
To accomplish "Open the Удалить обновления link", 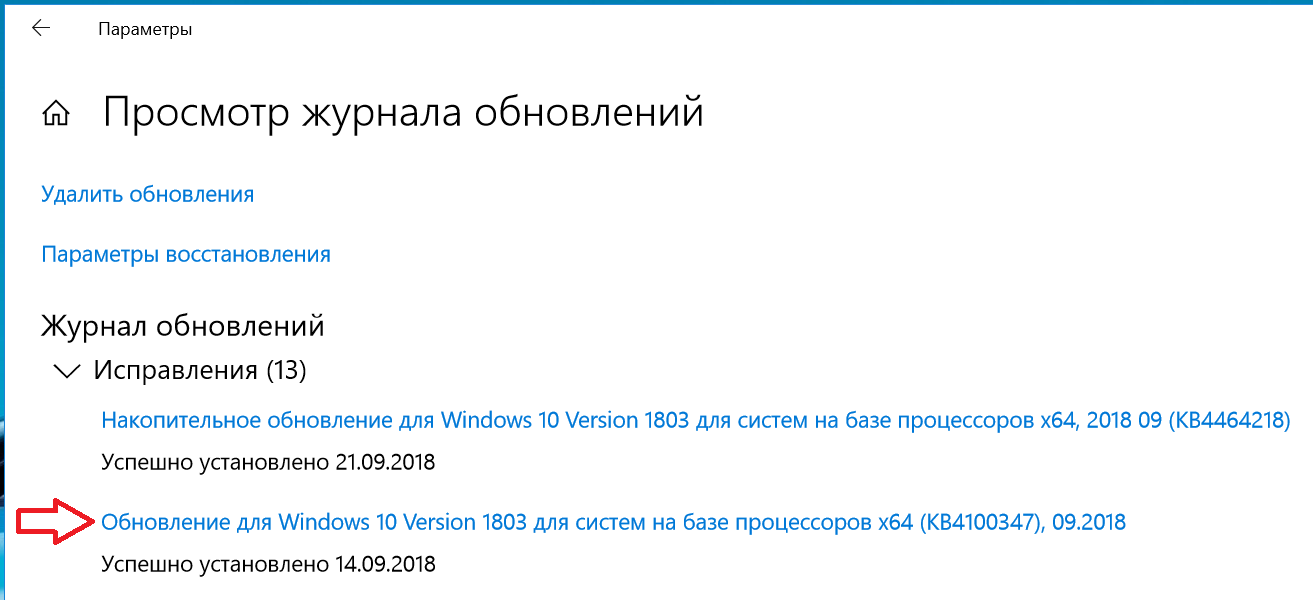I will [x=147, y=194].
